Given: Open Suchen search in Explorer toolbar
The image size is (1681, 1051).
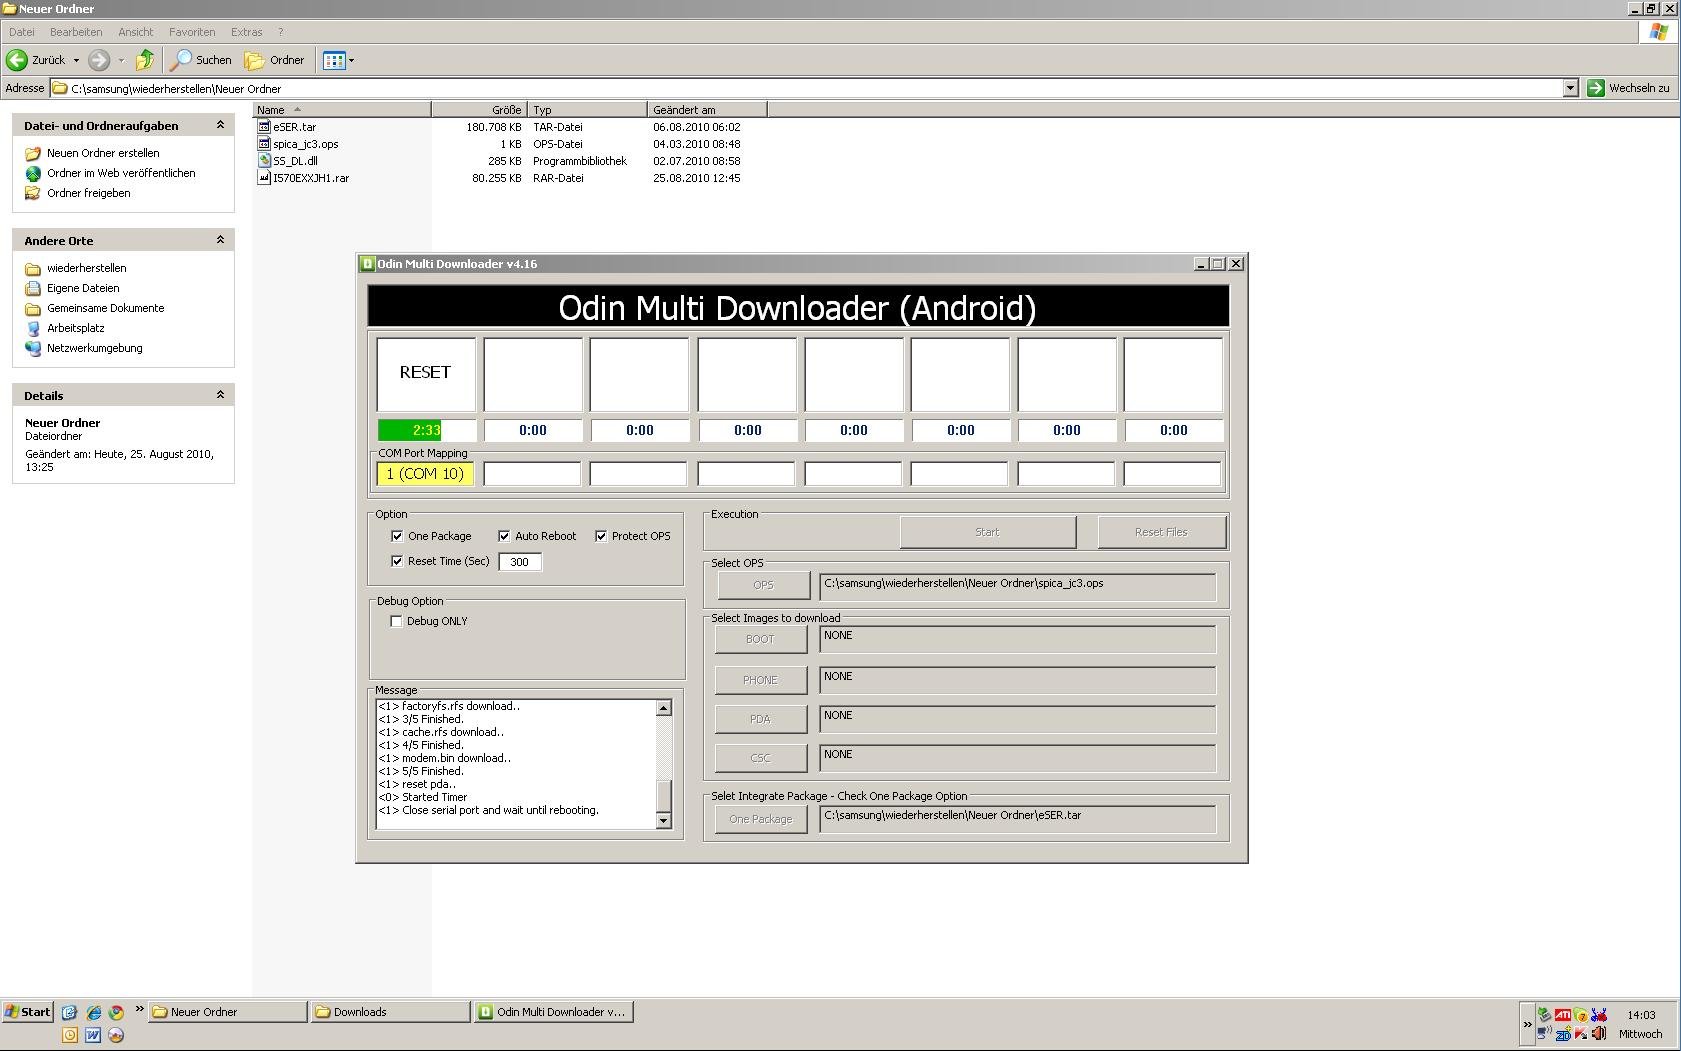Looking at the screenshot, I should point(201,60).
